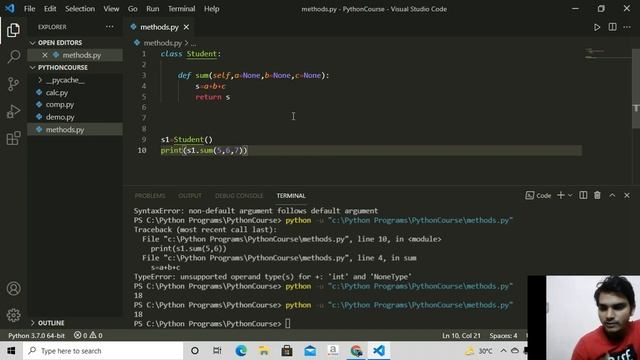Select the methods.py editor tab
This screenshot has height=360, width=640.
159,27
